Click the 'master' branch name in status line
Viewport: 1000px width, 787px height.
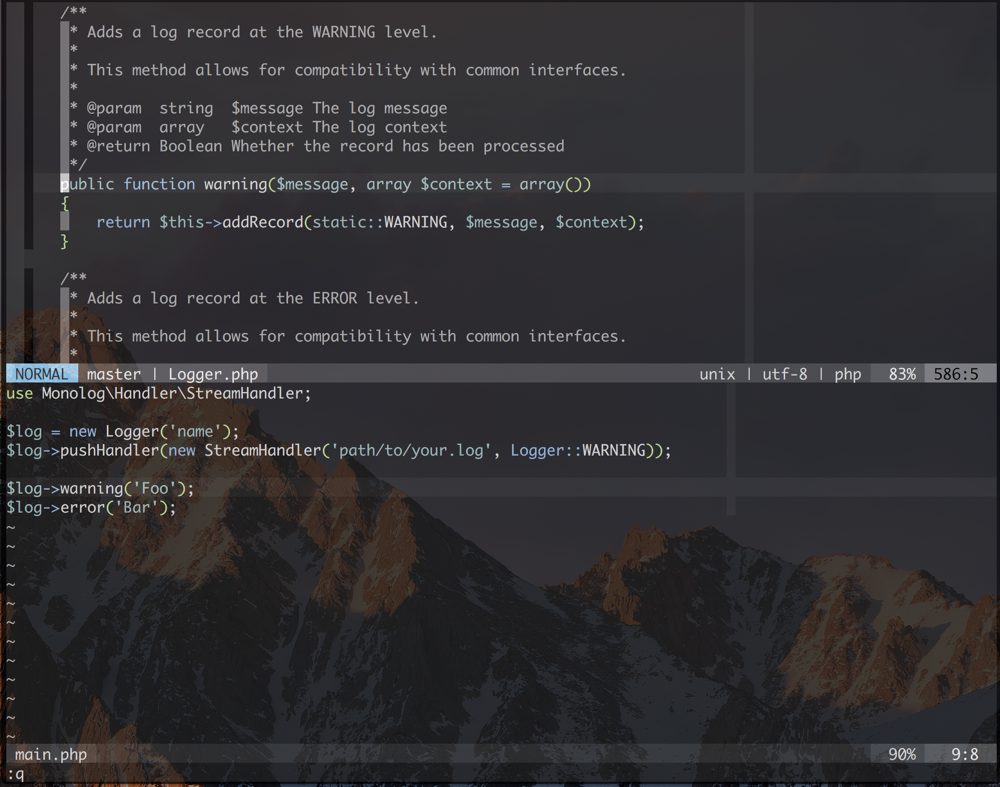[x=114, y=374]
